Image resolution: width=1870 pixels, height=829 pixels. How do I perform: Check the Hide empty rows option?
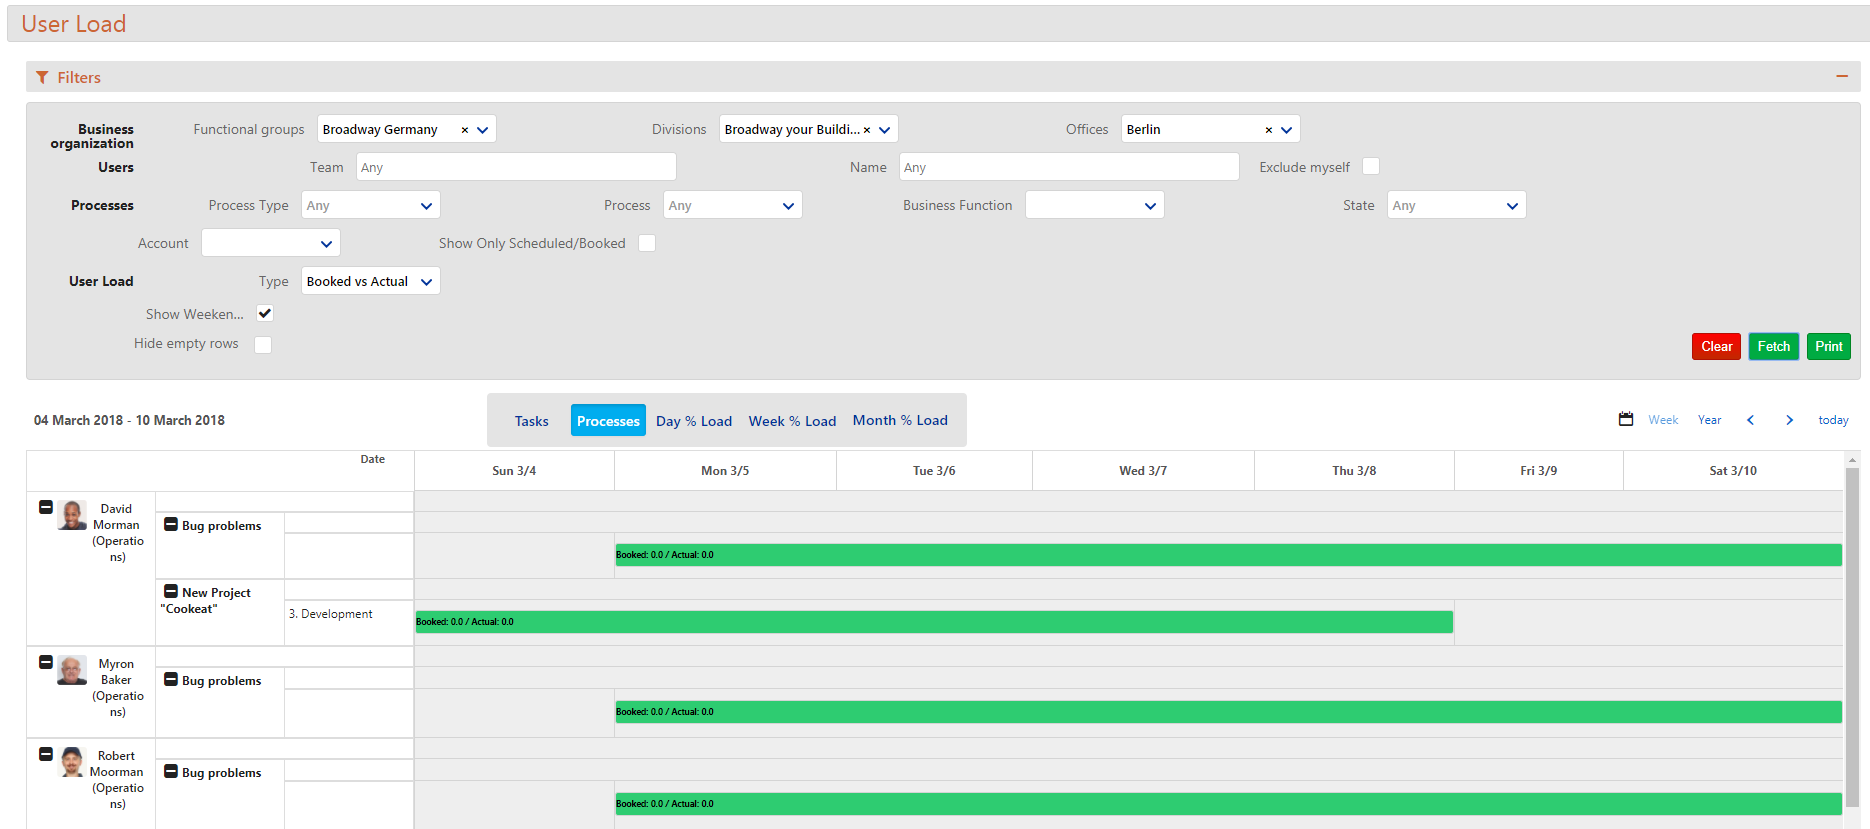(263, 345)
